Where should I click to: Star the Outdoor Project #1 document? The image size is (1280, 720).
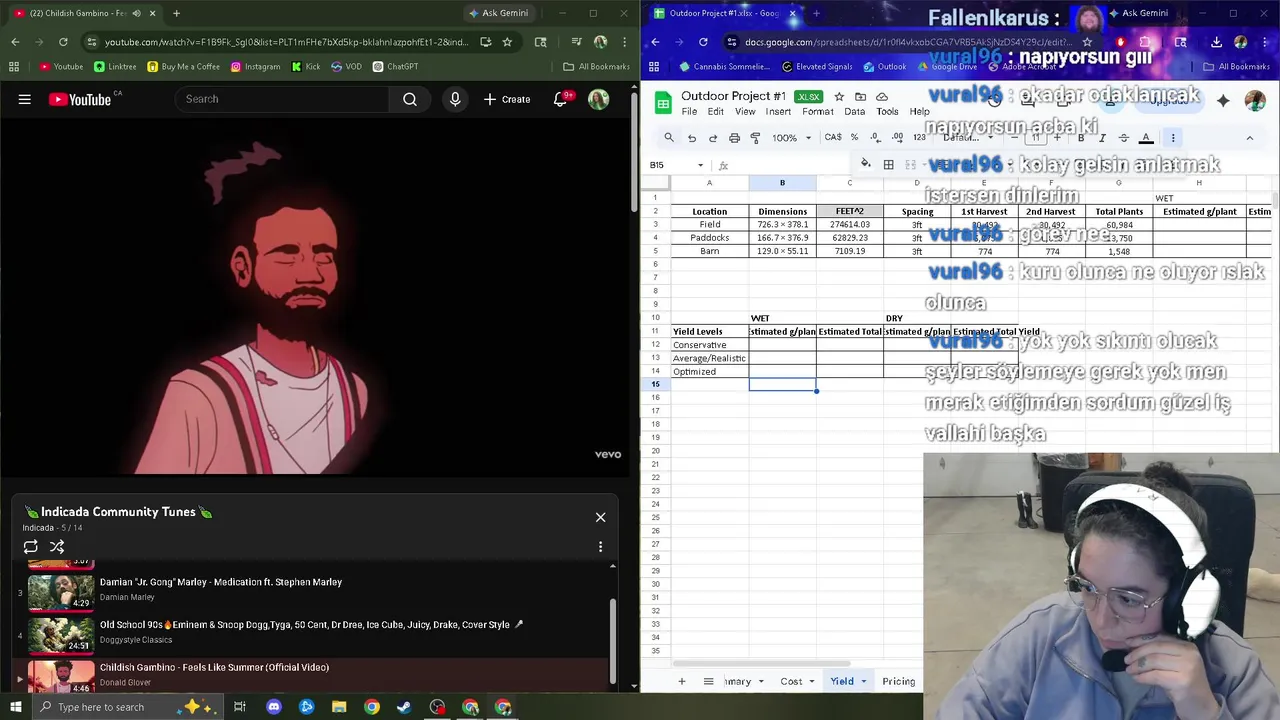839,97
